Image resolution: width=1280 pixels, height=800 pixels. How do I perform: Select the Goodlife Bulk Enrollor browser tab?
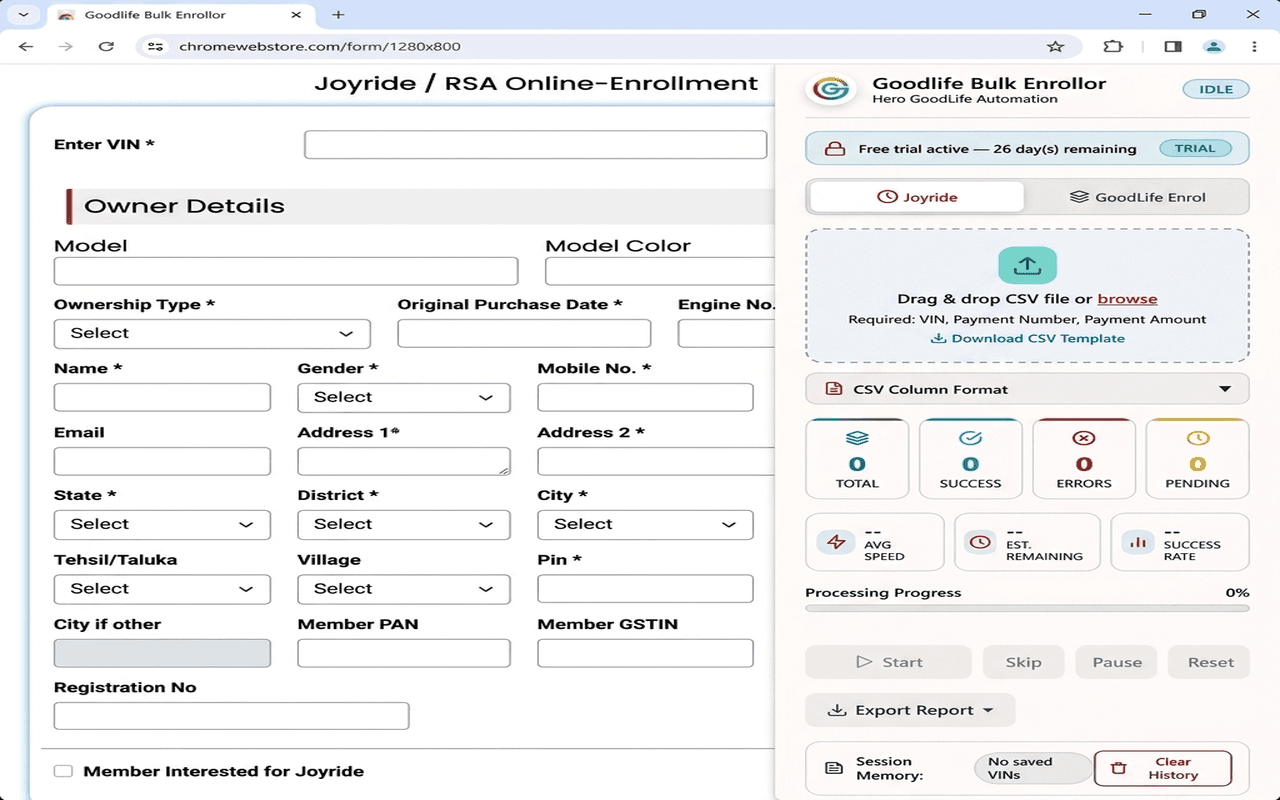(x=180, y=15)
